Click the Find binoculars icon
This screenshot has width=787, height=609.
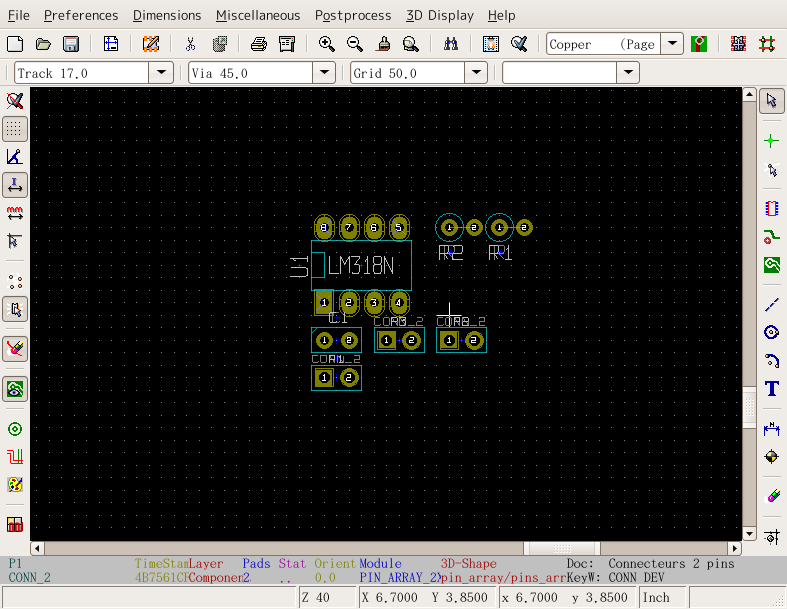point(450,44)
